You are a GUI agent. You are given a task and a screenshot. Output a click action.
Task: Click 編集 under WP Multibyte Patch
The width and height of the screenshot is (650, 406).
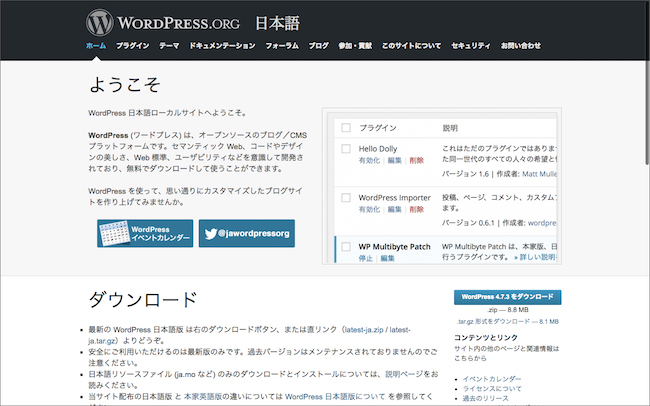click(x=388, y=258)
